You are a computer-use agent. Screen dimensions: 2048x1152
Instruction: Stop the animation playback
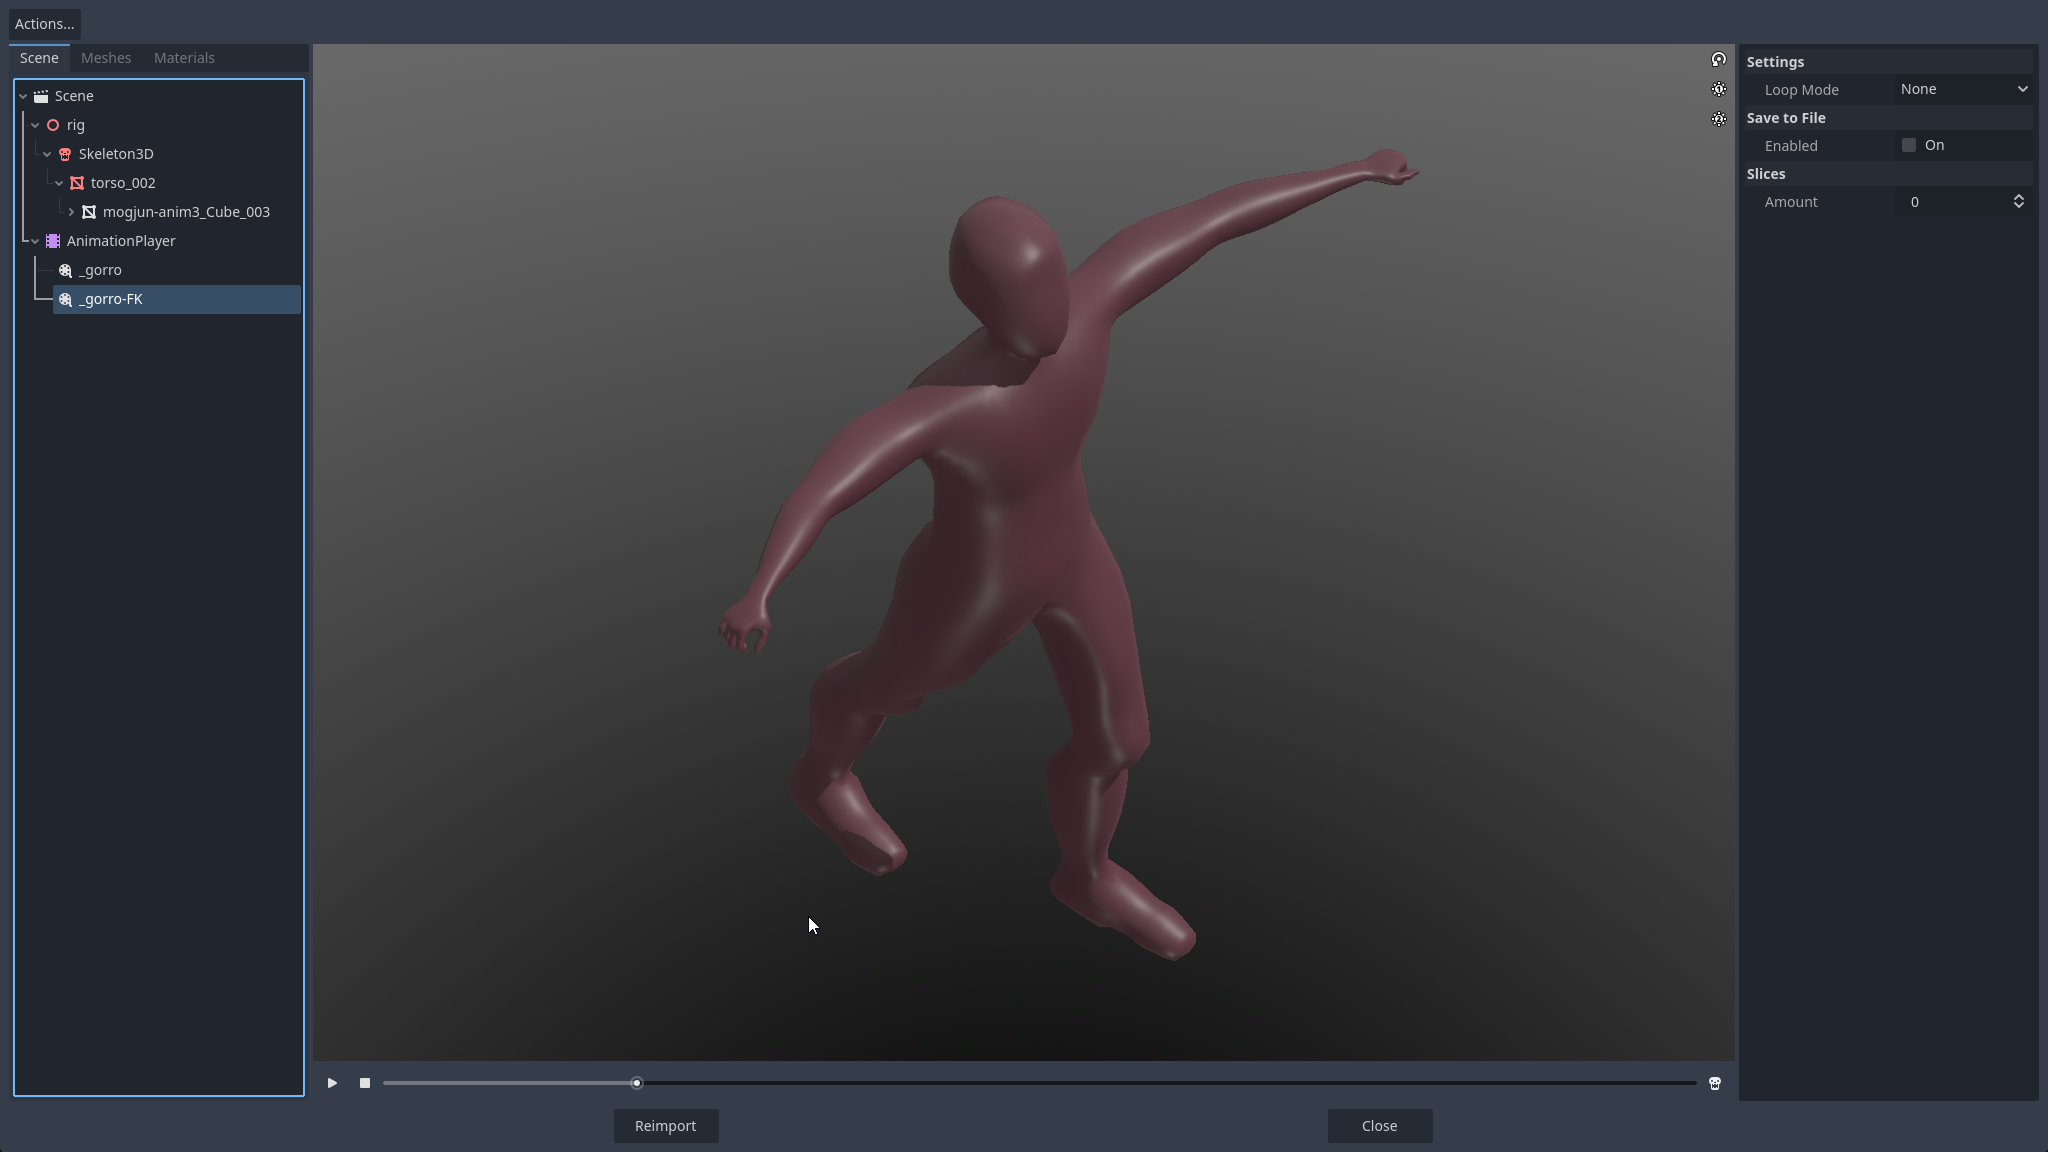tap(365, 1083)
